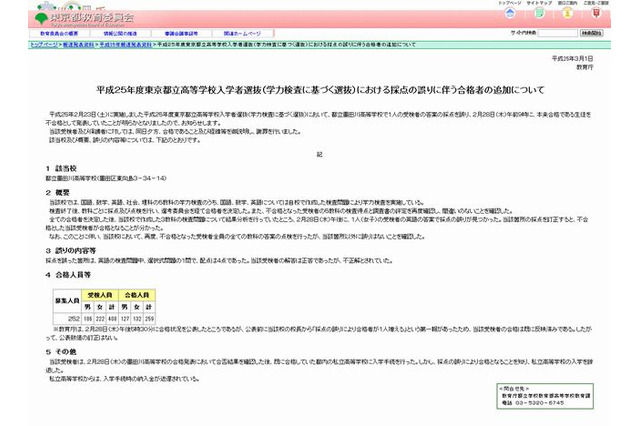Click the 教育庁 label under the date
This screenshot has height=426, width=640.
point(584,67)
